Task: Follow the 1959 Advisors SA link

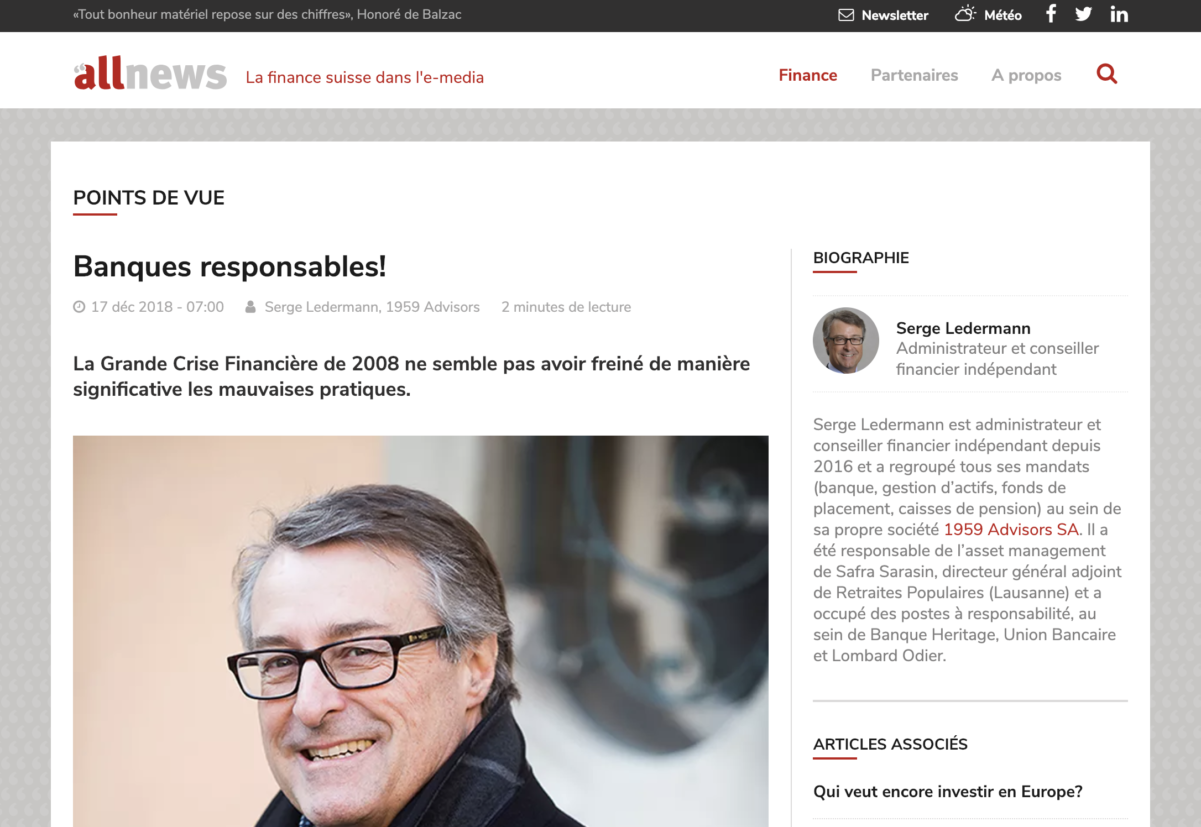Action: click(1011, 529)
